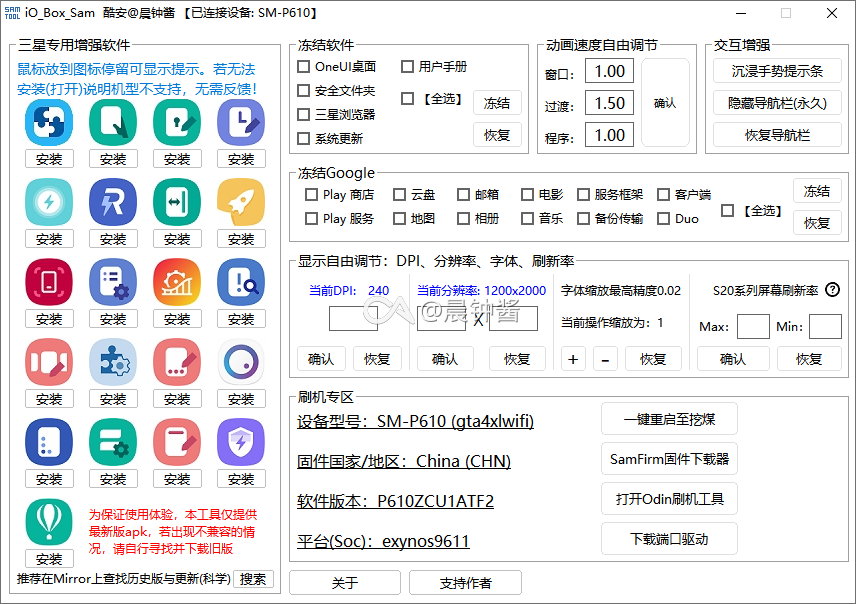Click the blue list-with-gear icon

coord(113,282)
